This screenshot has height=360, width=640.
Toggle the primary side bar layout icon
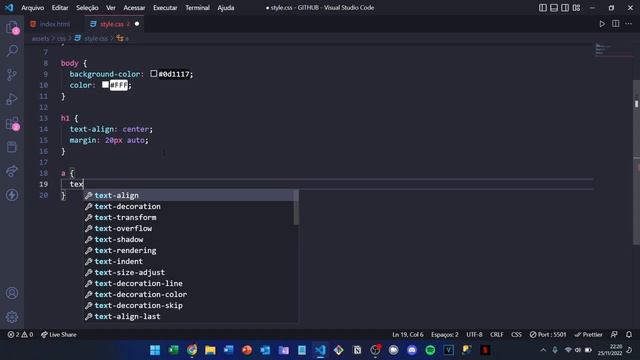click(542, 8)
